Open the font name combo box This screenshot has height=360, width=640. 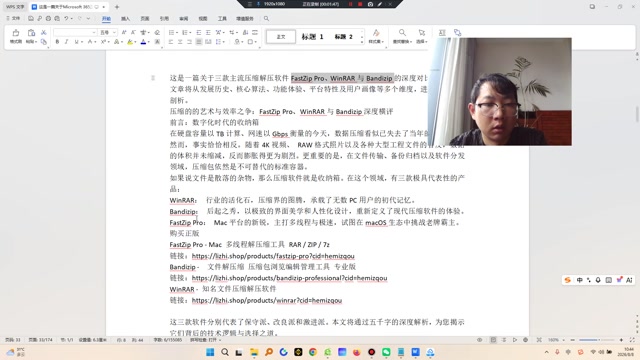75,32
